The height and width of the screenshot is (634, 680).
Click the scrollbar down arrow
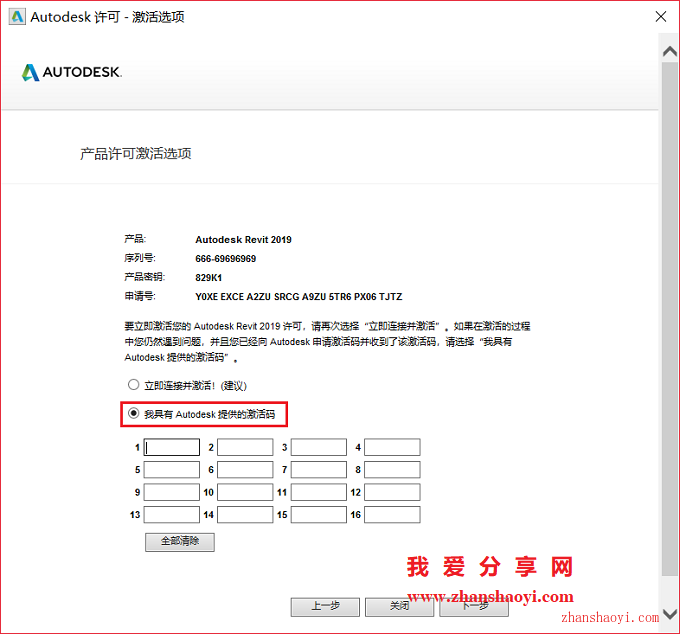point(670,614)
